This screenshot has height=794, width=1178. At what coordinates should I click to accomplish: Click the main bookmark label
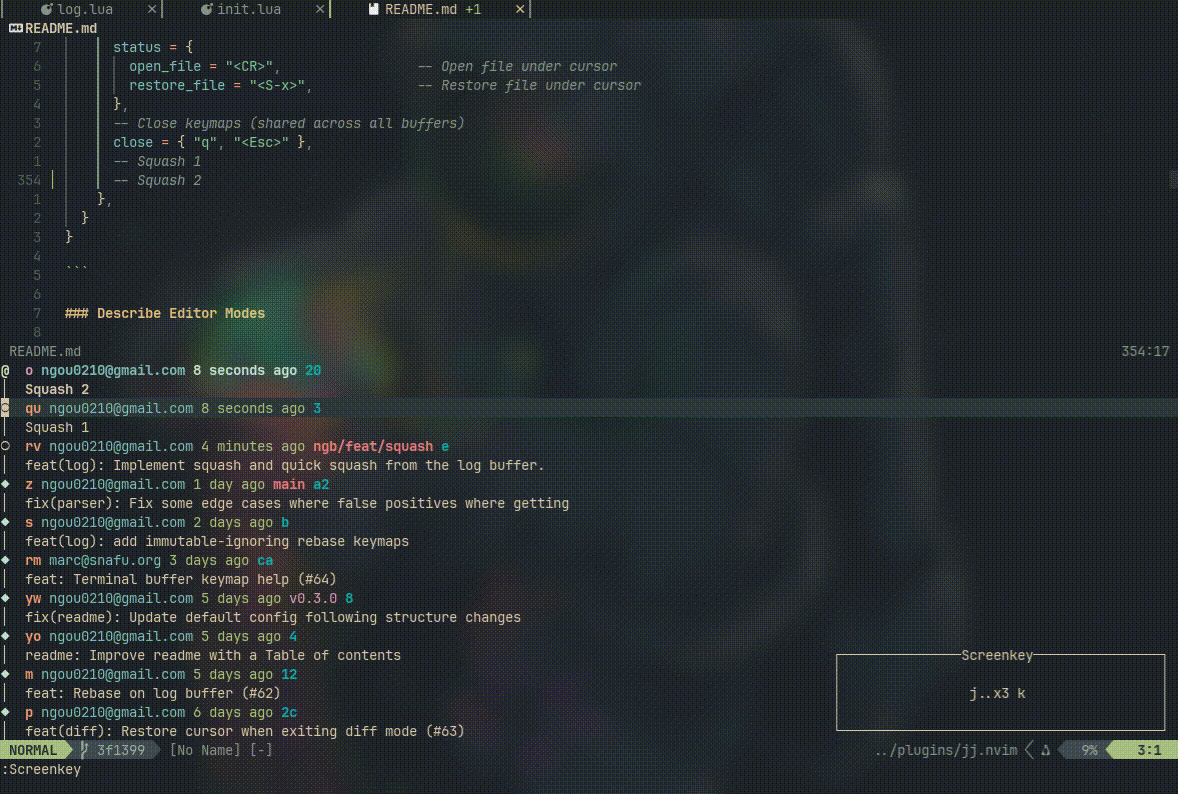288,485
